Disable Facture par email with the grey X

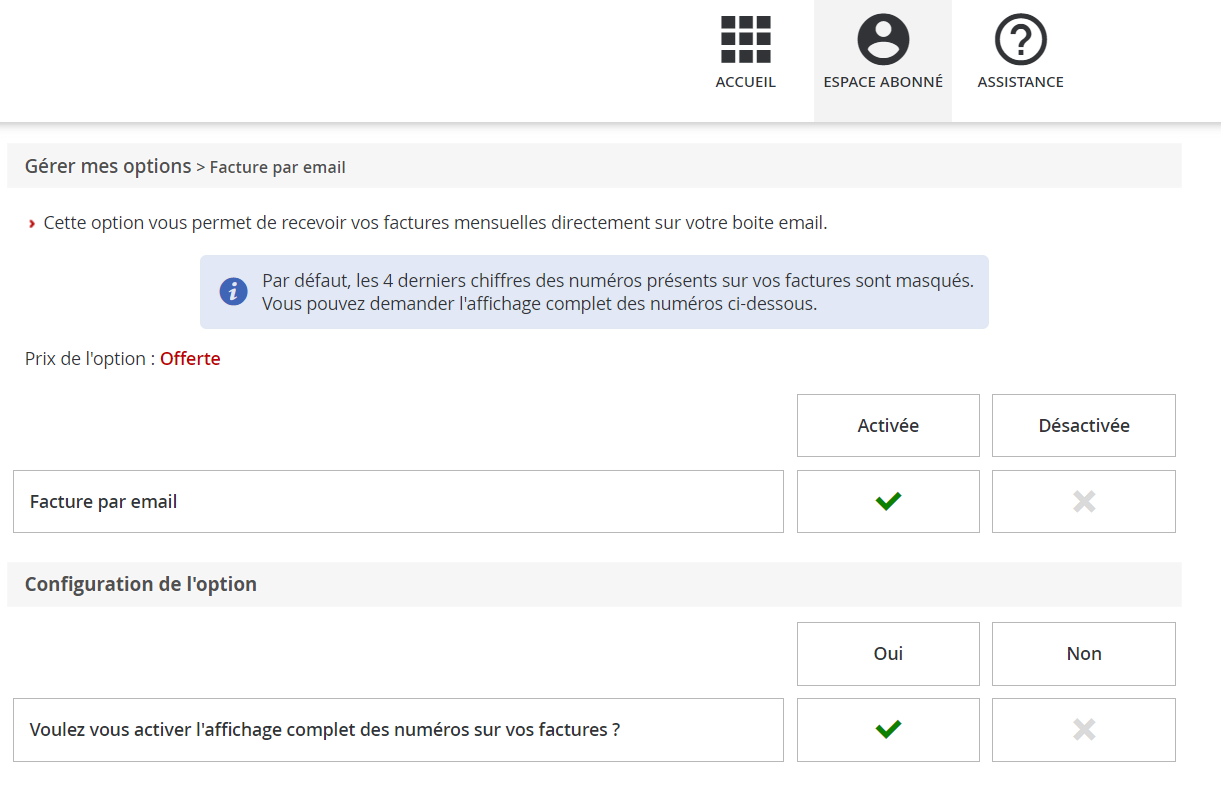[x=1084, y=502]
